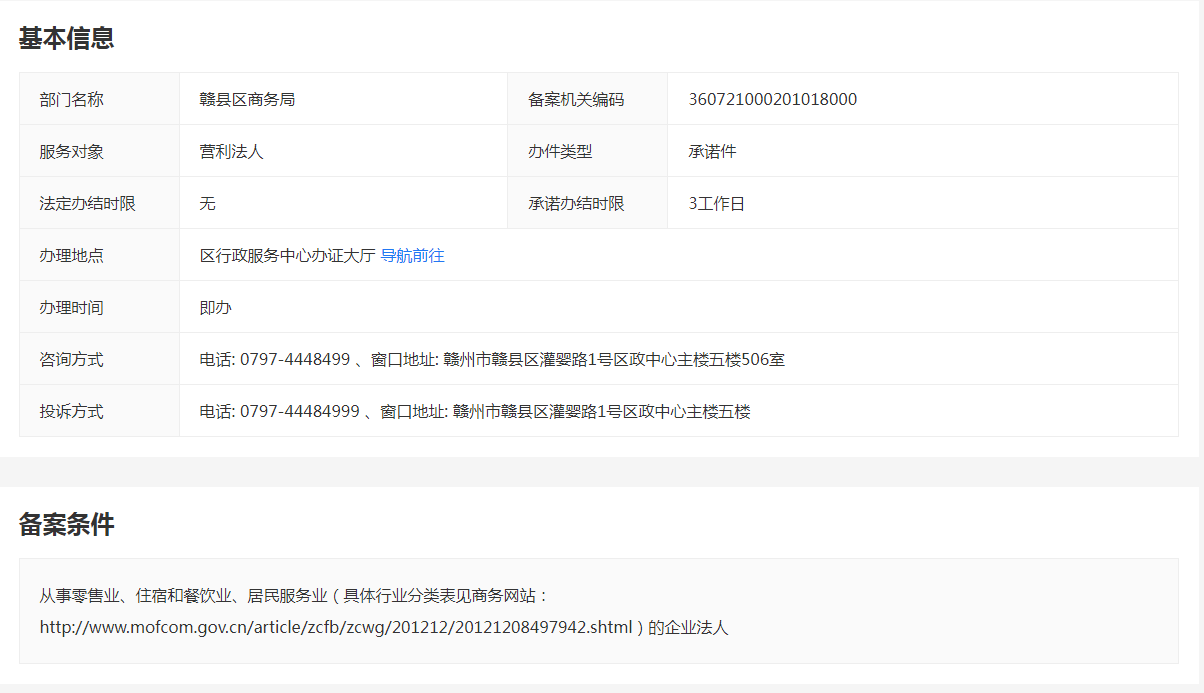1204x693 pixels.
Task: Click the department value 赣县区商务局
Action: click(247, 100)
